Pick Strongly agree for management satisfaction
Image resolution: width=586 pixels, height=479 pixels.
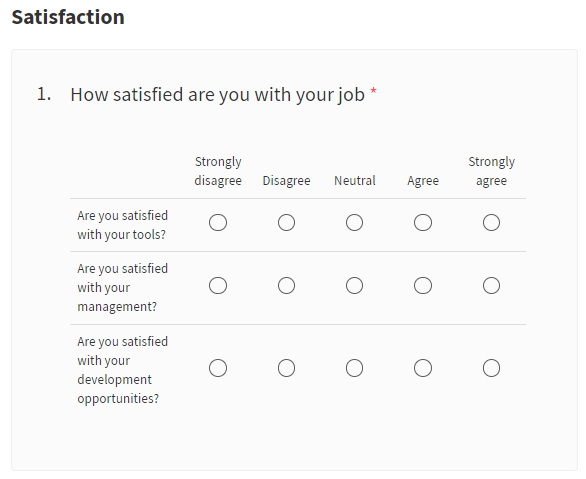click(491, 286)
